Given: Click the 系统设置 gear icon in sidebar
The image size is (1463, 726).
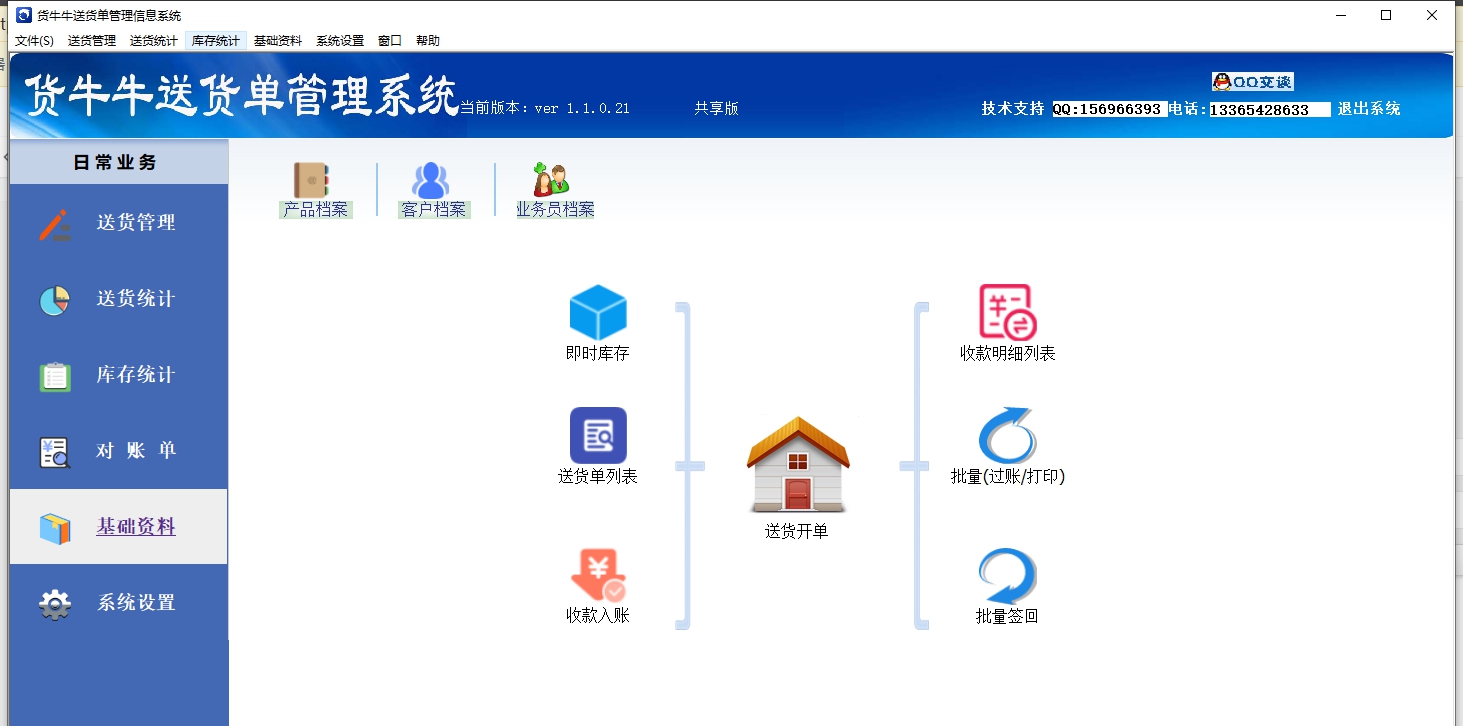Looking at the screenshot, I should [55, 604].
